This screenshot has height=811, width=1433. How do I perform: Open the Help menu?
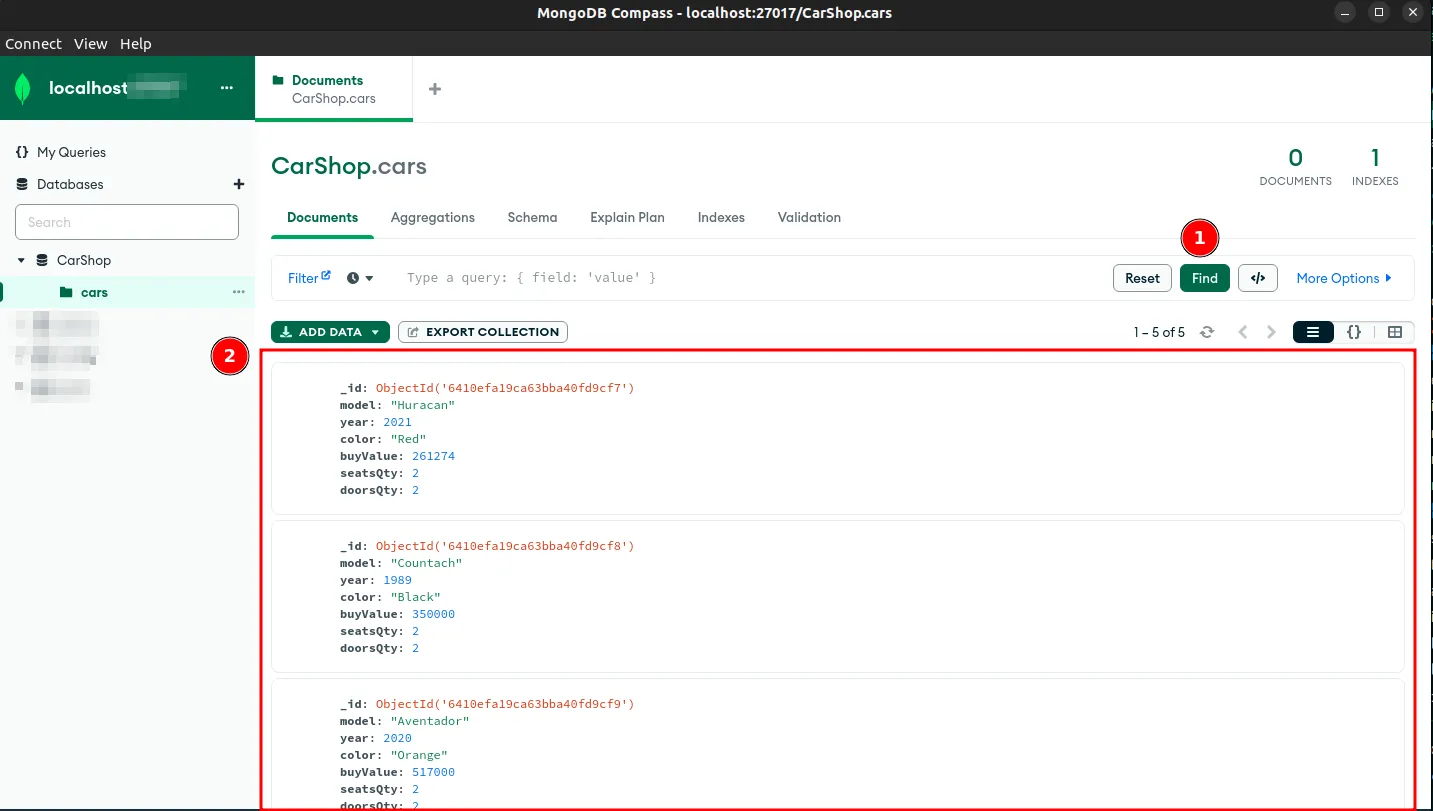(x=136, y=44)
